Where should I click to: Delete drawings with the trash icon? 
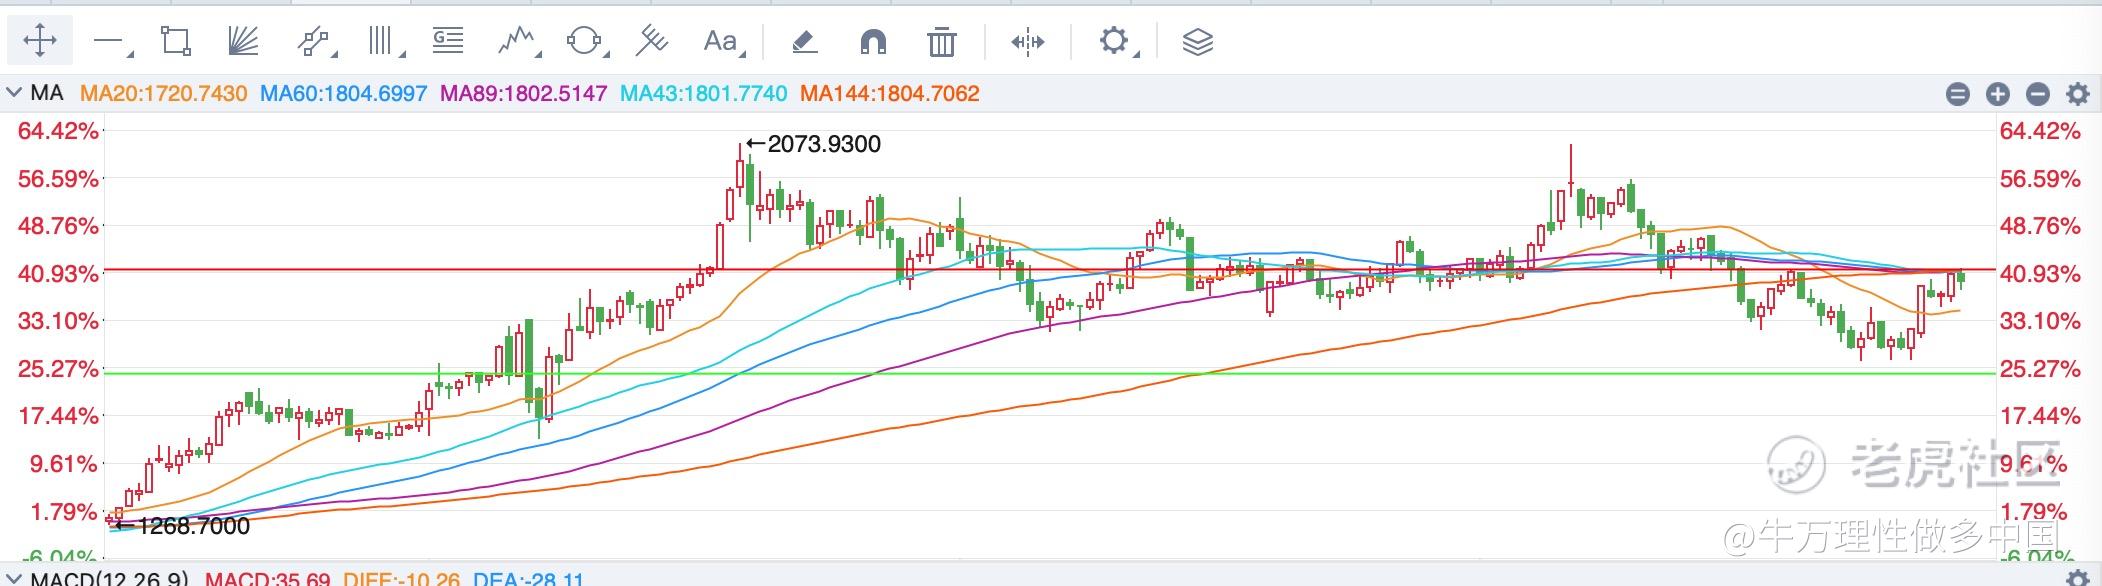pos(941,42)
